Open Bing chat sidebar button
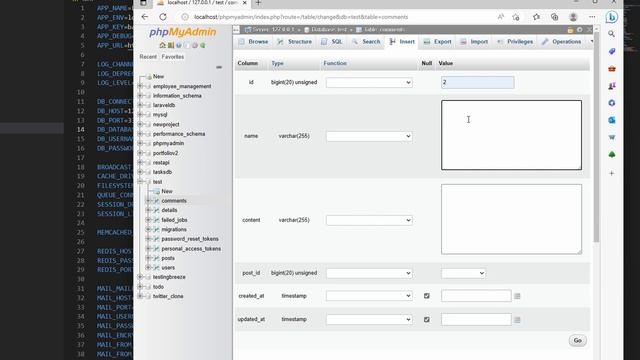This screenshot has height=360, width=640. [611, 17]
